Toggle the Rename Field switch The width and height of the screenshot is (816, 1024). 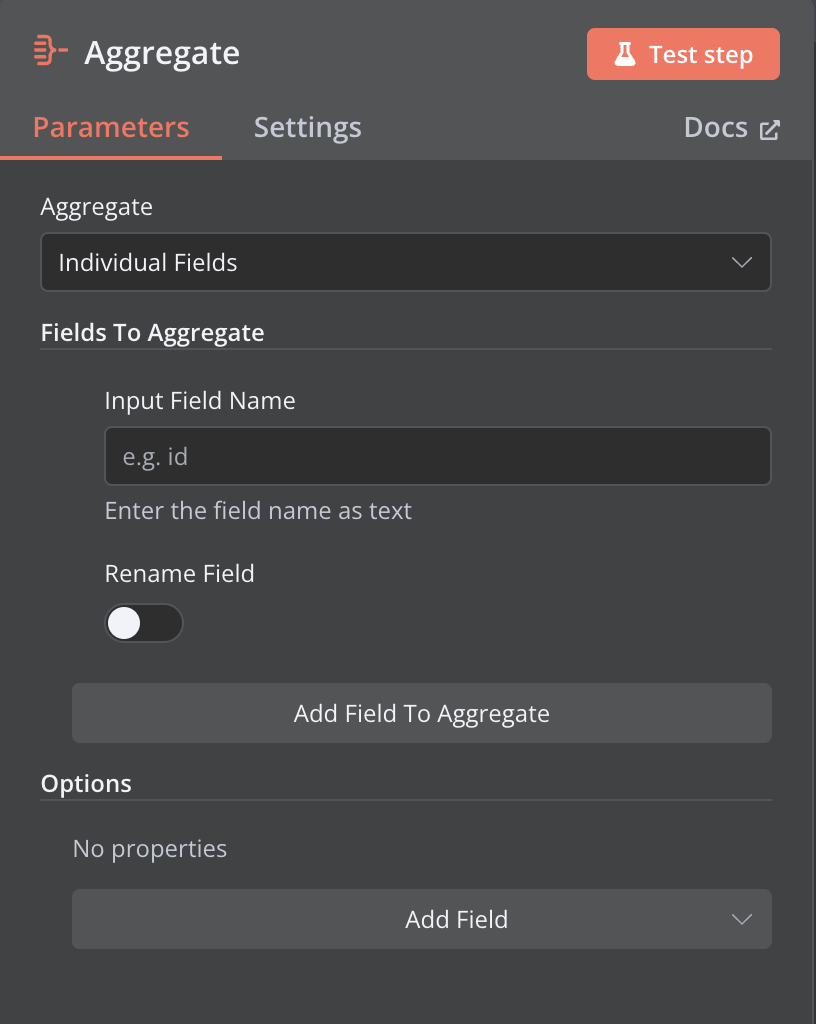(144, 623)
